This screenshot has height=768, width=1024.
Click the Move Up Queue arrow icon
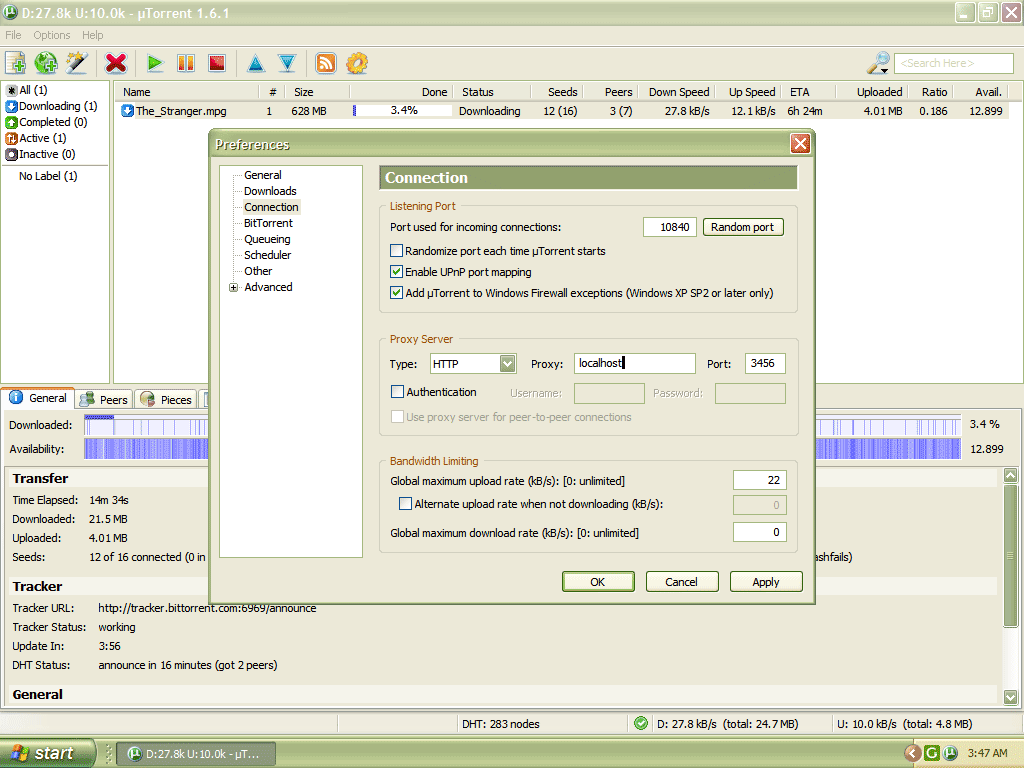point(256,63)
